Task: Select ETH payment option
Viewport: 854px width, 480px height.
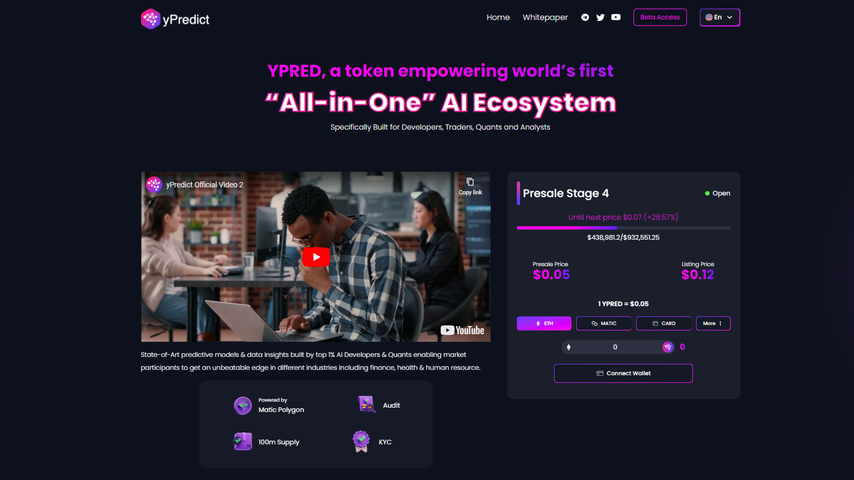Action: pos(544,324)
